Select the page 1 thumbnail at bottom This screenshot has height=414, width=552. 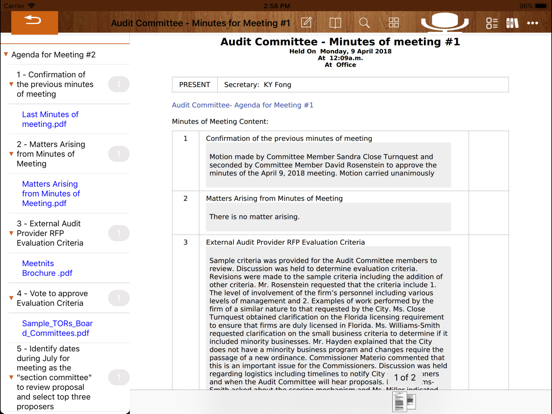[x=399, y=401]
